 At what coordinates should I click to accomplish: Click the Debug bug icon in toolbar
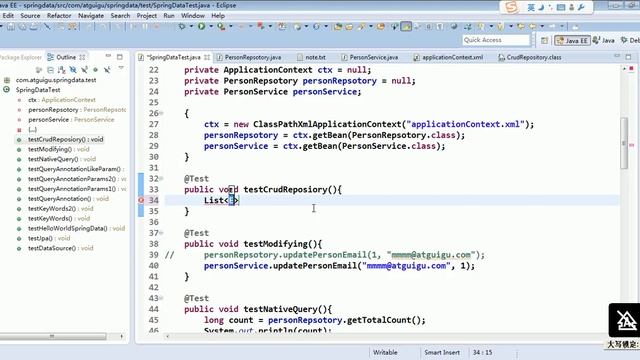[182, 27]
